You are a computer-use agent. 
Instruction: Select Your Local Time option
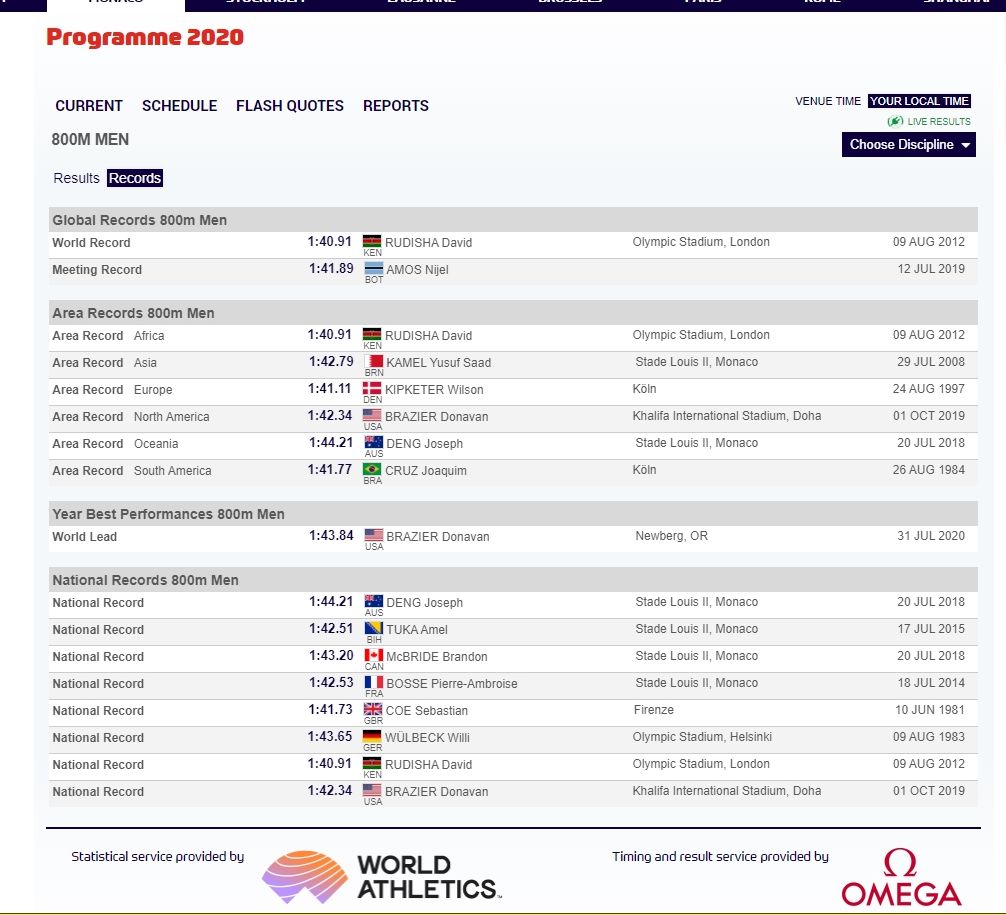point(919,101)
